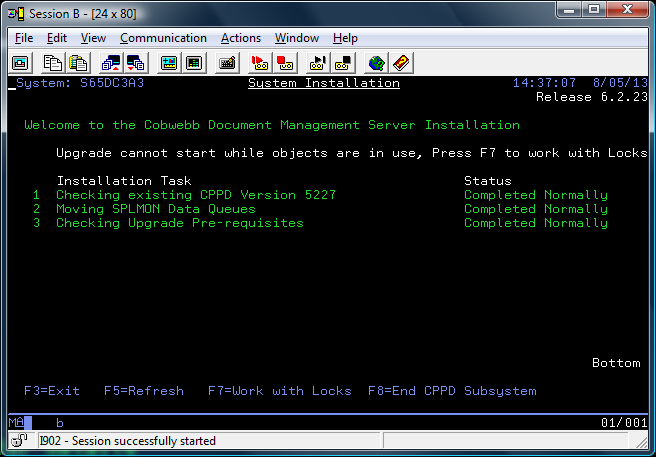Click the connection status icon in status bar
Viewport: 656px width, 457px height.
(x=18, y=440)
